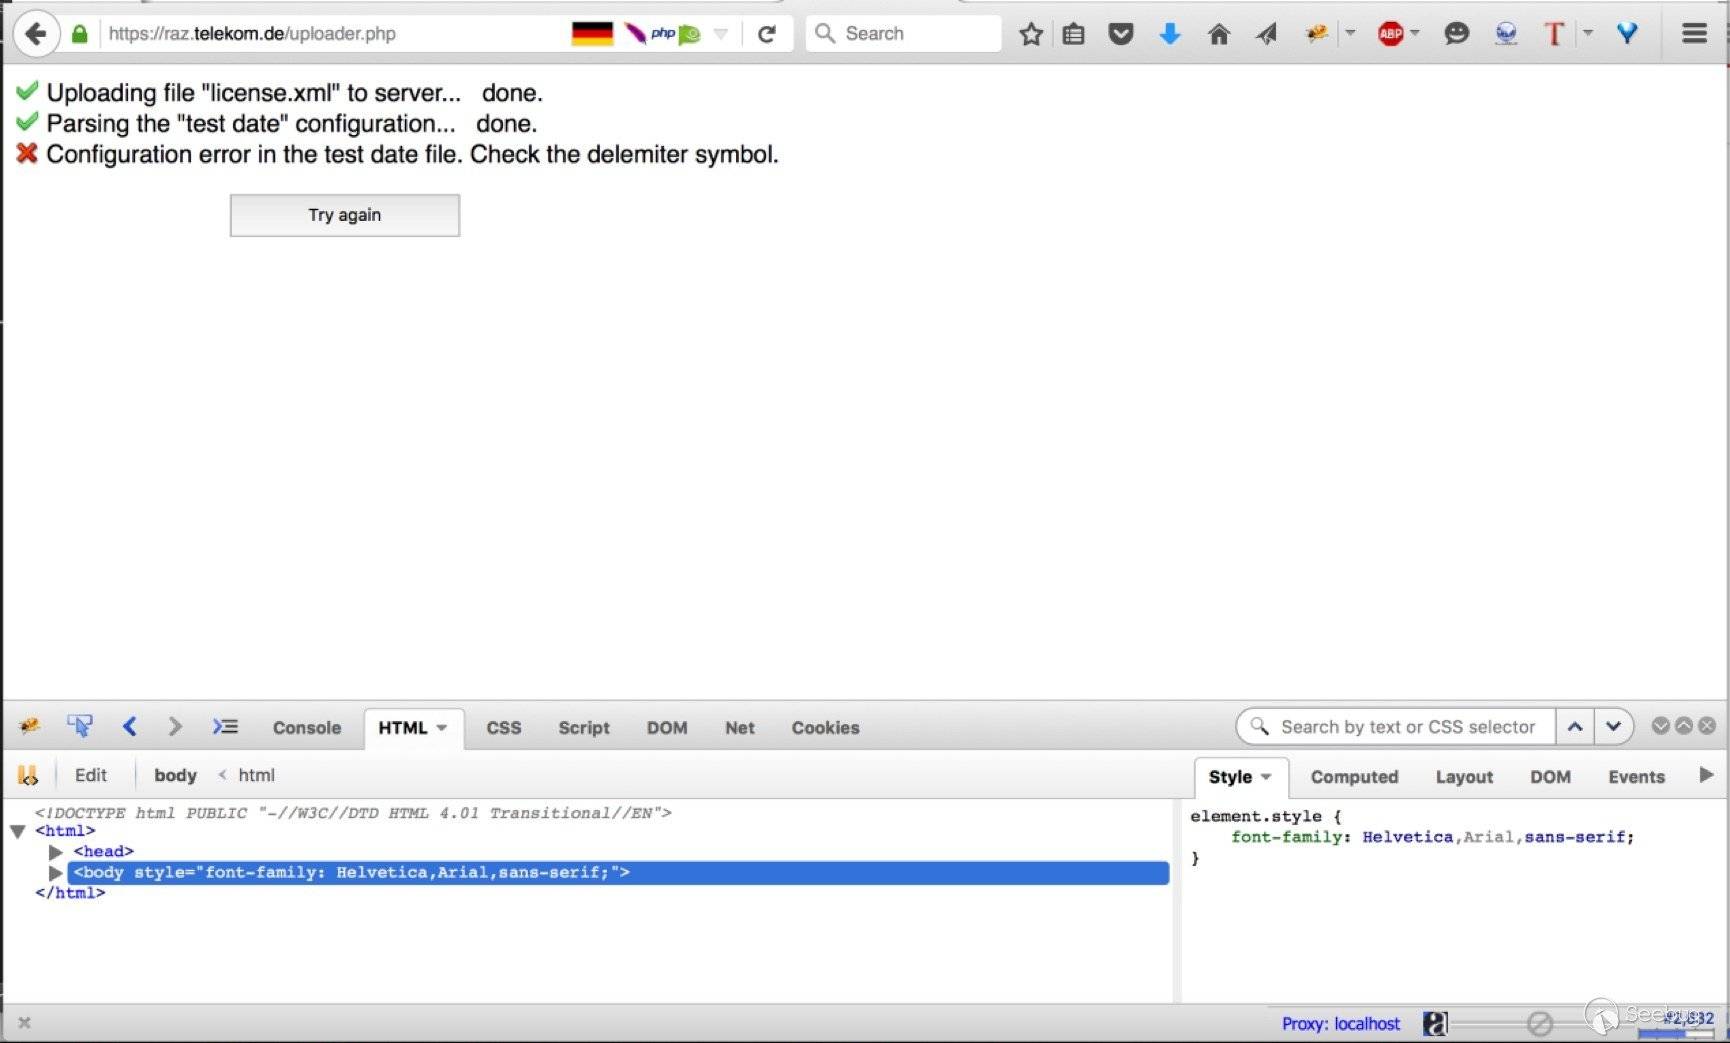Collapse the html node in the tree
Viewport: 1730px width, 1043px height.
(x=18, y=831)
